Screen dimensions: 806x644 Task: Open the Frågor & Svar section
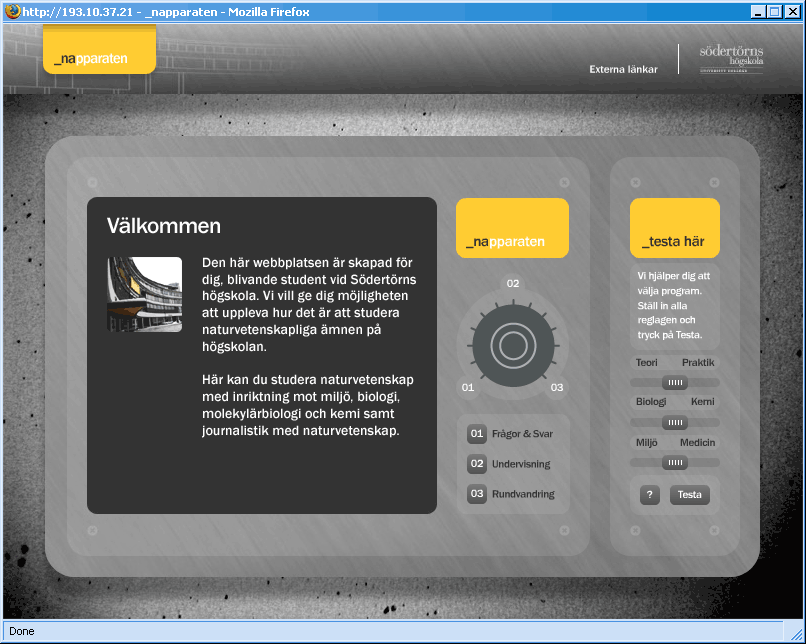pos(522,434)
